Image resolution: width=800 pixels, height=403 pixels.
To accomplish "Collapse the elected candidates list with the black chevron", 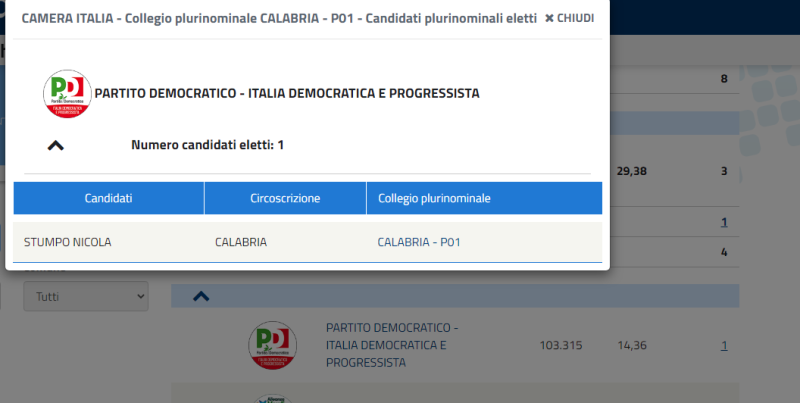I will pyautogui.click(x=56, y=145).
